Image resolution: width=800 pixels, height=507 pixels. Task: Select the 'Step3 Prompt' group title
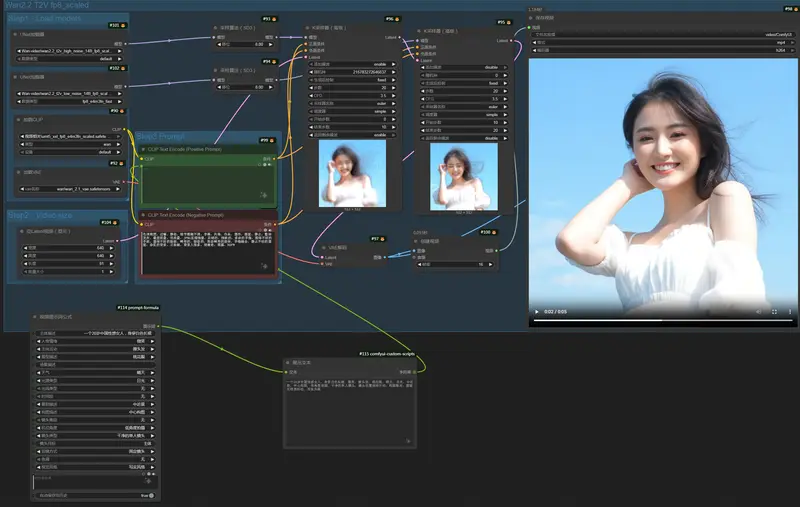pos(160,137)
